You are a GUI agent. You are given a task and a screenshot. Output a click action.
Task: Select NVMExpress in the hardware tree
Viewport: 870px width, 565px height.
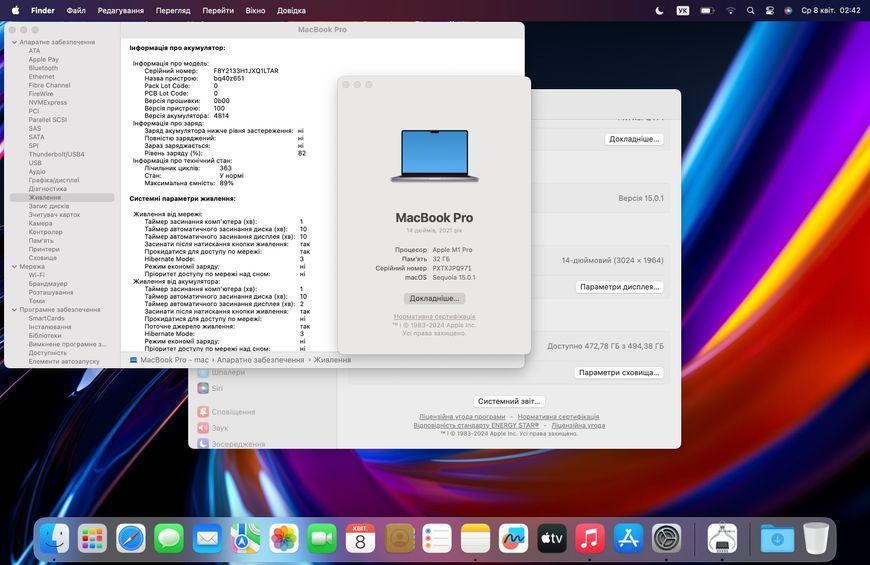(x=48, y=102)
